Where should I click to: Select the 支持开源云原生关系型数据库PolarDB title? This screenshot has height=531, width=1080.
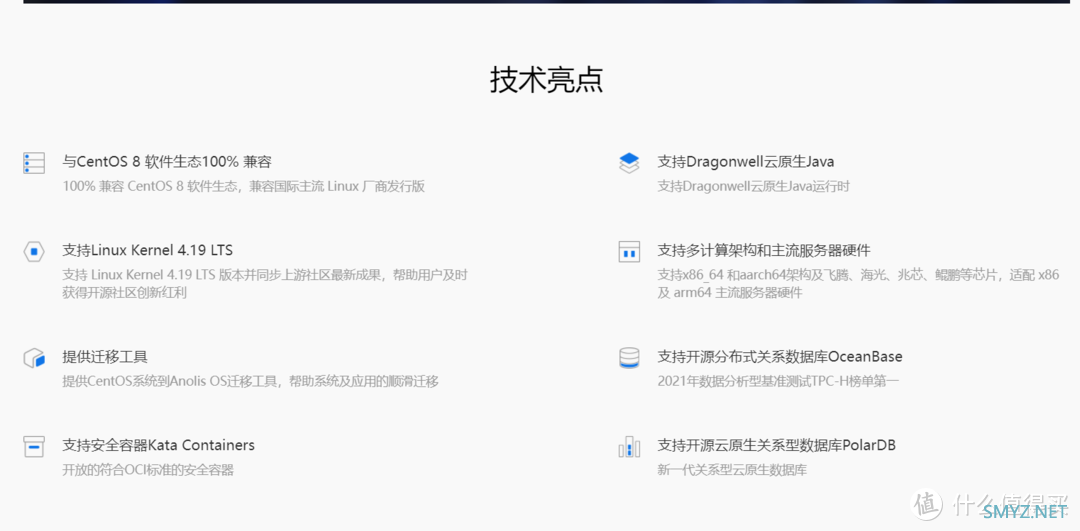(x=776, y=445)
